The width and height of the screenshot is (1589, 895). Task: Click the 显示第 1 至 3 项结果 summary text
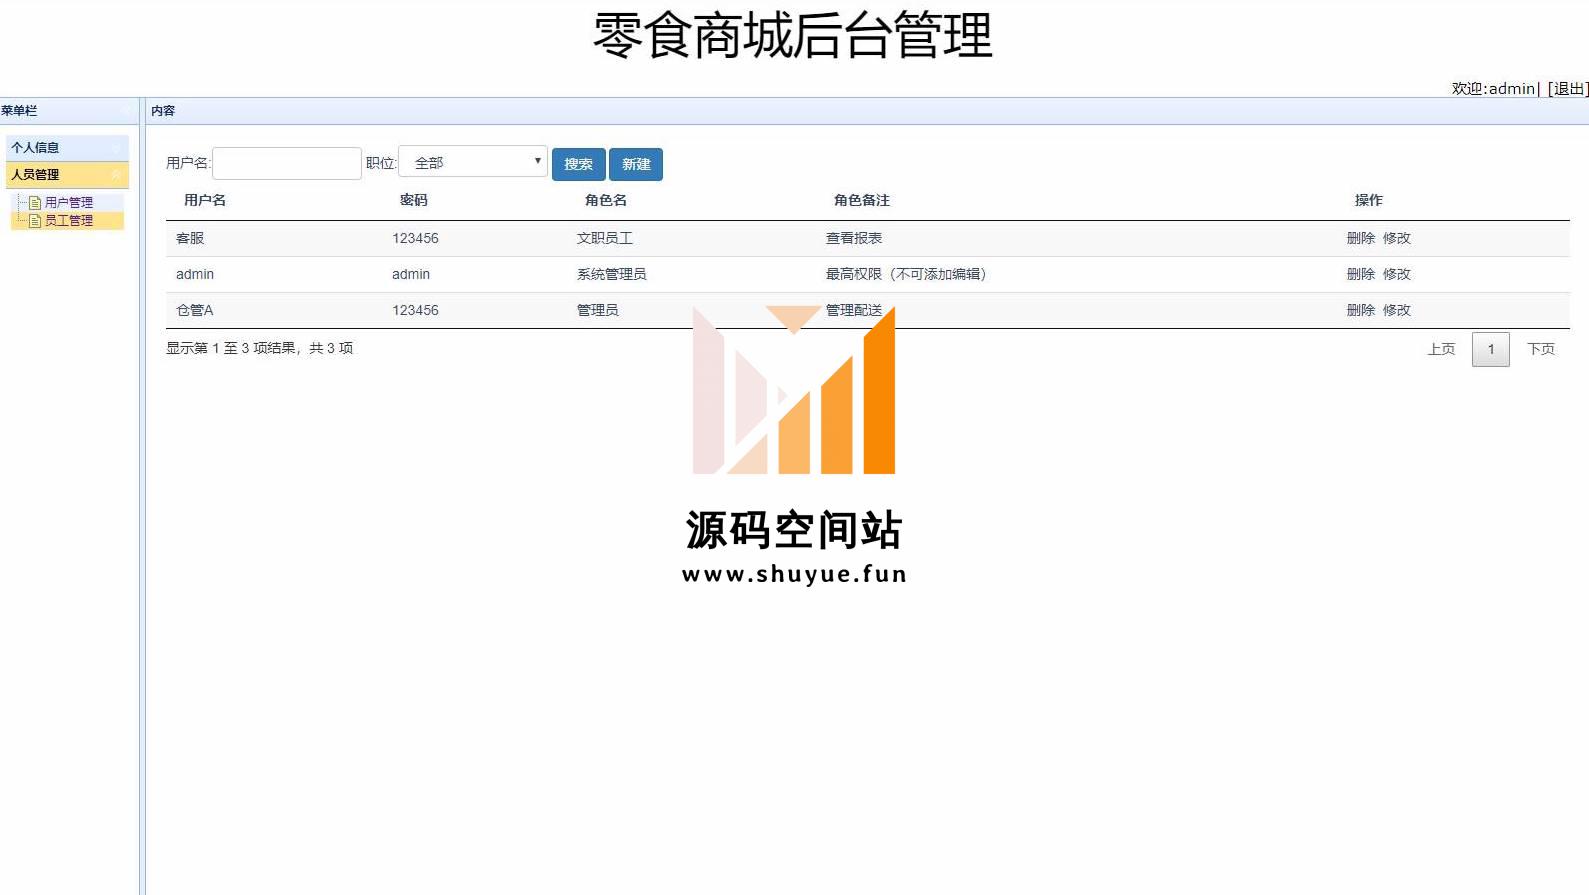point(260,348)
